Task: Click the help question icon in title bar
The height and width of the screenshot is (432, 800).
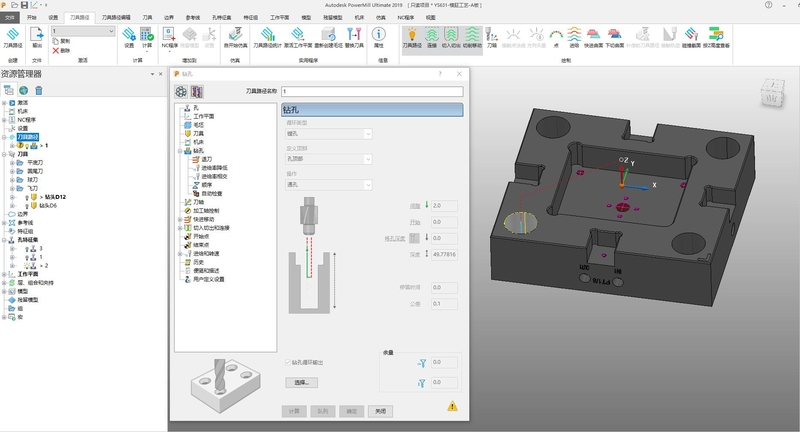Action: [x=768, y=5]
